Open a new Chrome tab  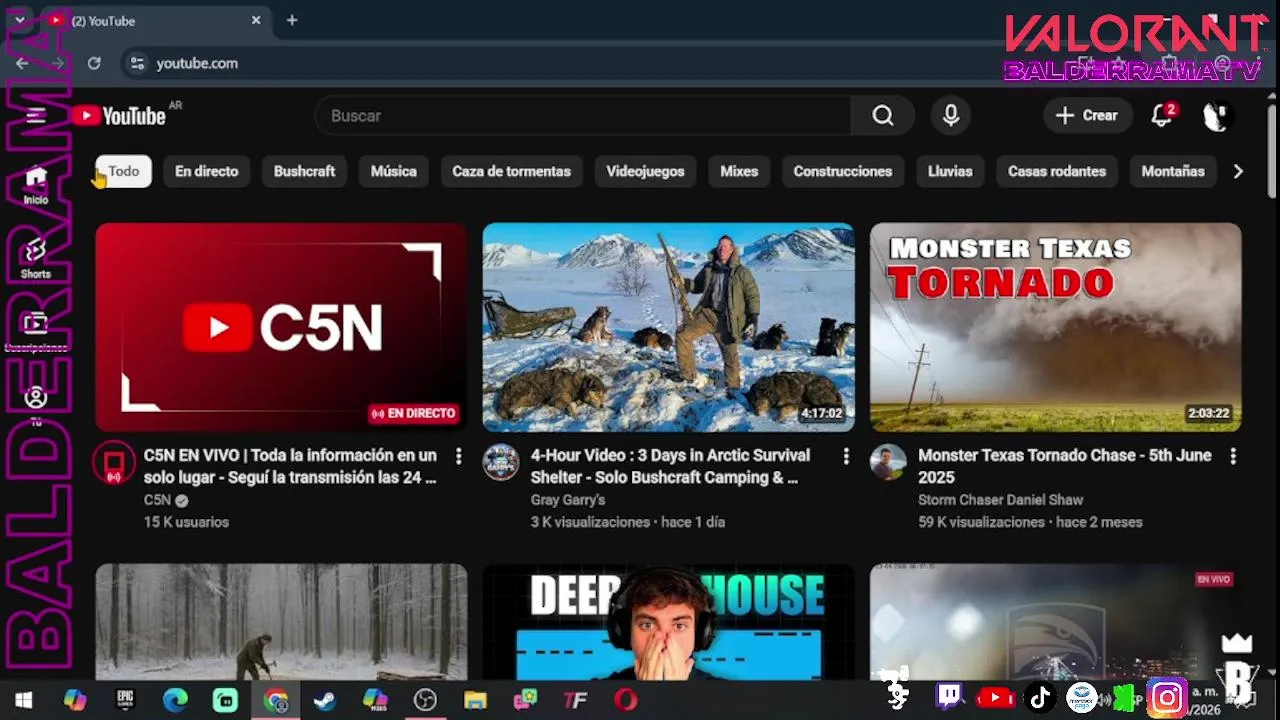(x=292, y=20)
